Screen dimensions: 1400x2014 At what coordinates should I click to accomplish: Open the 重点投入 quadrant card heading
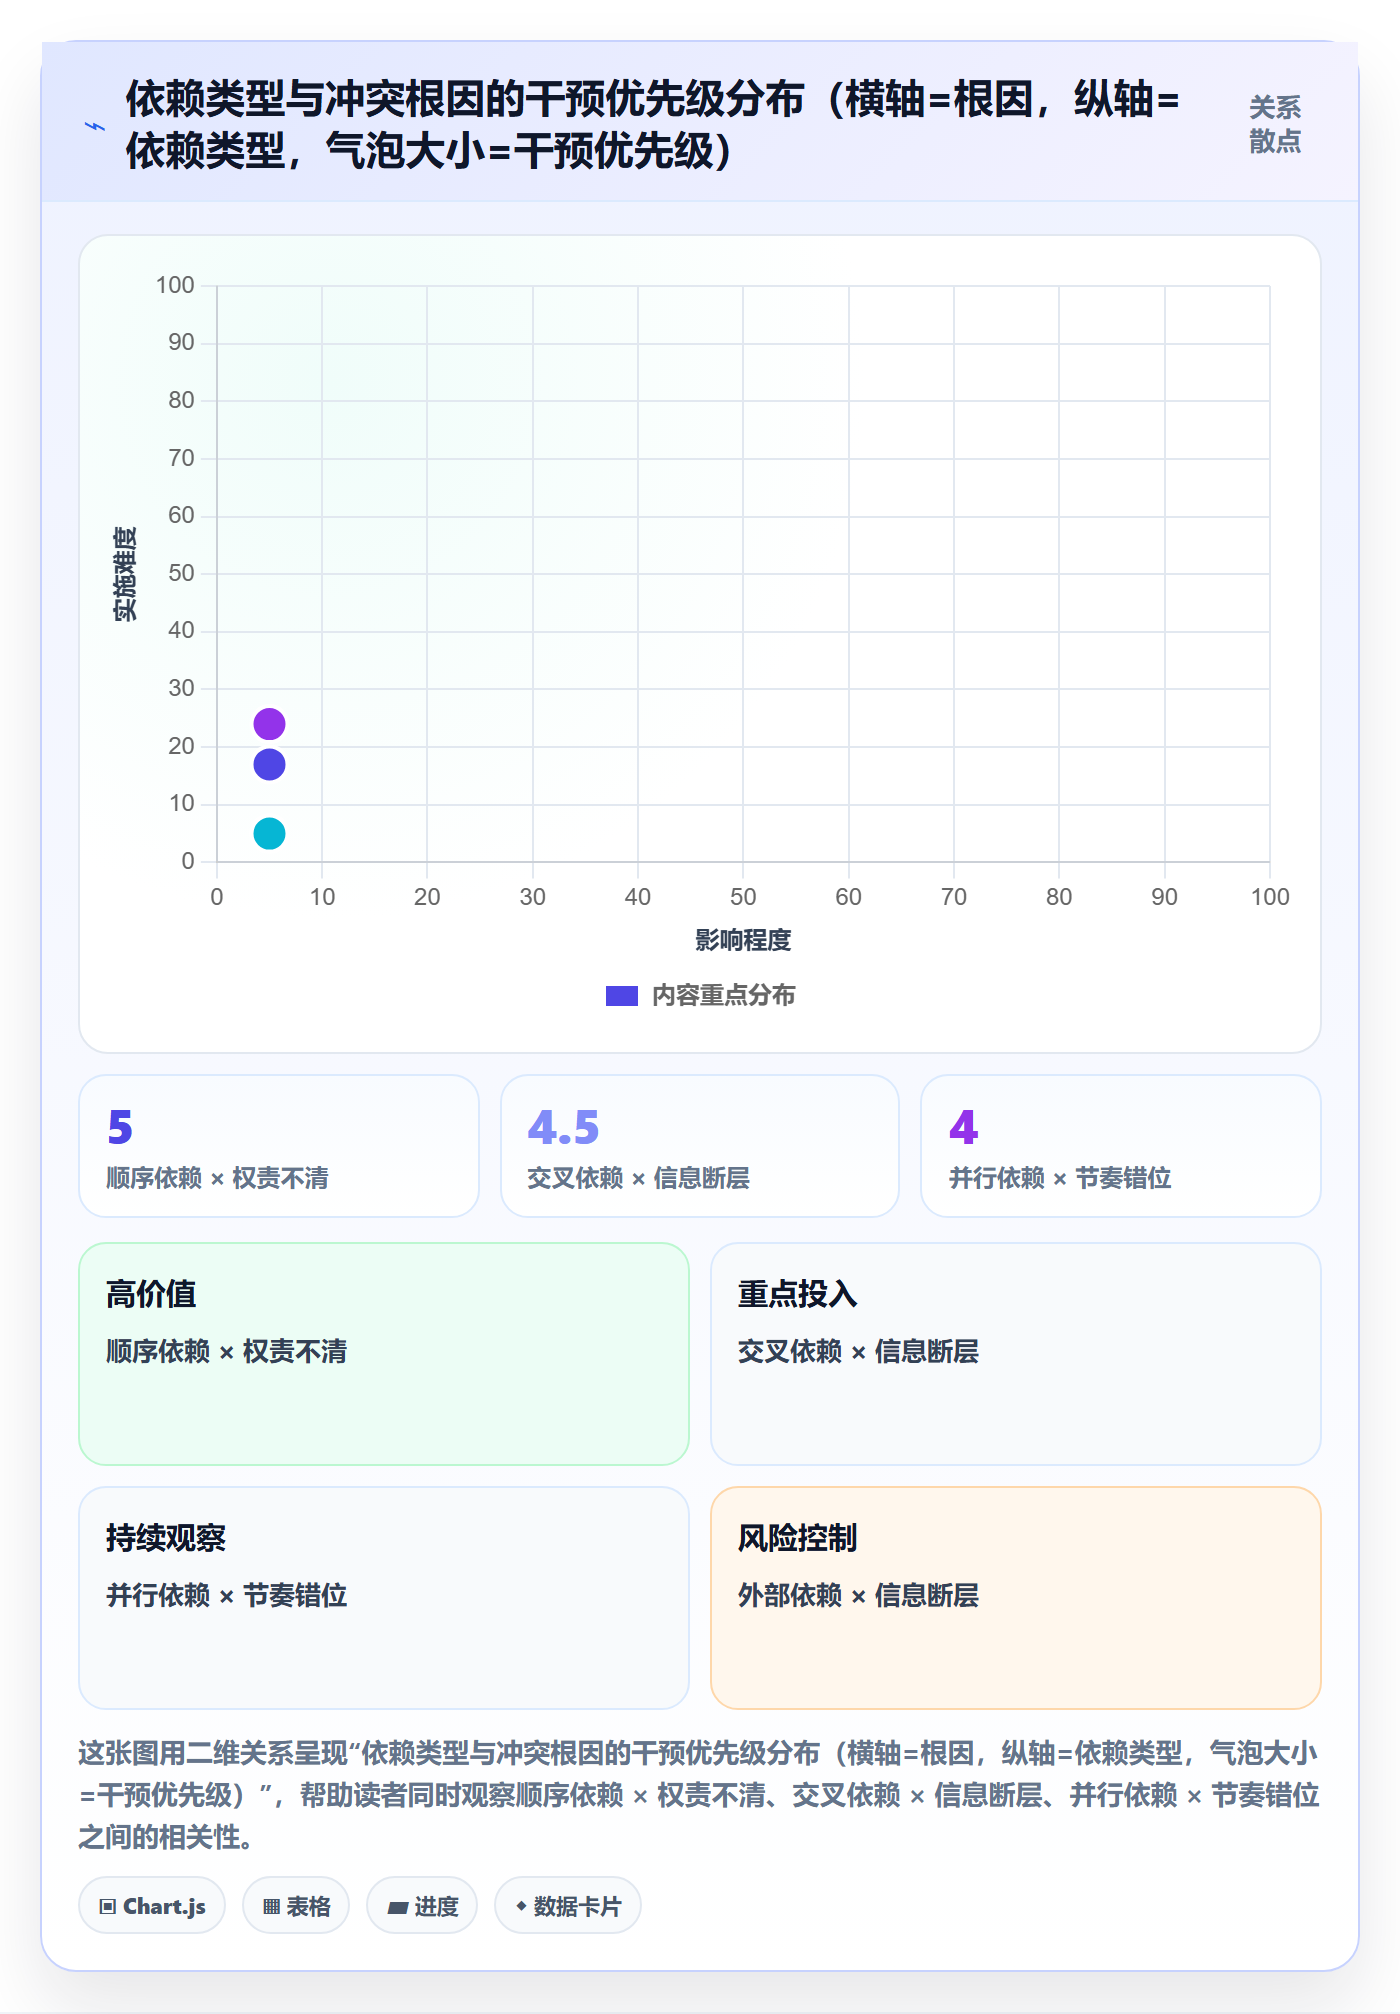click(x=798, y=1294)
